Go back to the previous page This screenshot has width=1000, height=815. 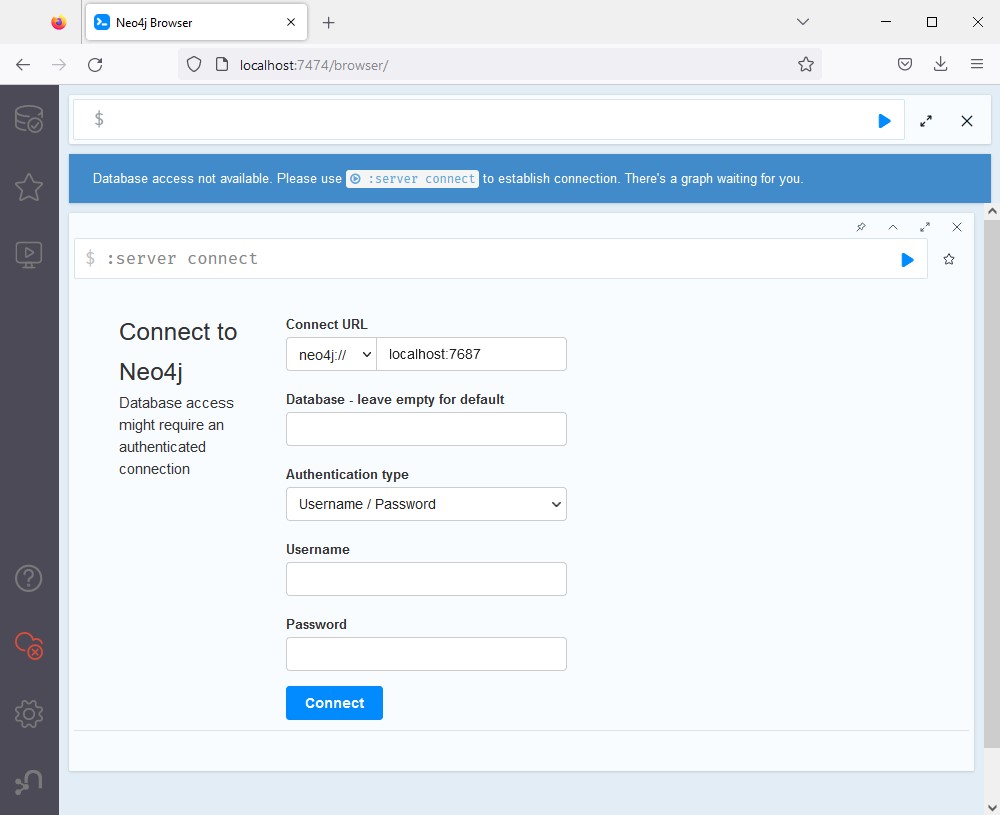click(23, 64)
